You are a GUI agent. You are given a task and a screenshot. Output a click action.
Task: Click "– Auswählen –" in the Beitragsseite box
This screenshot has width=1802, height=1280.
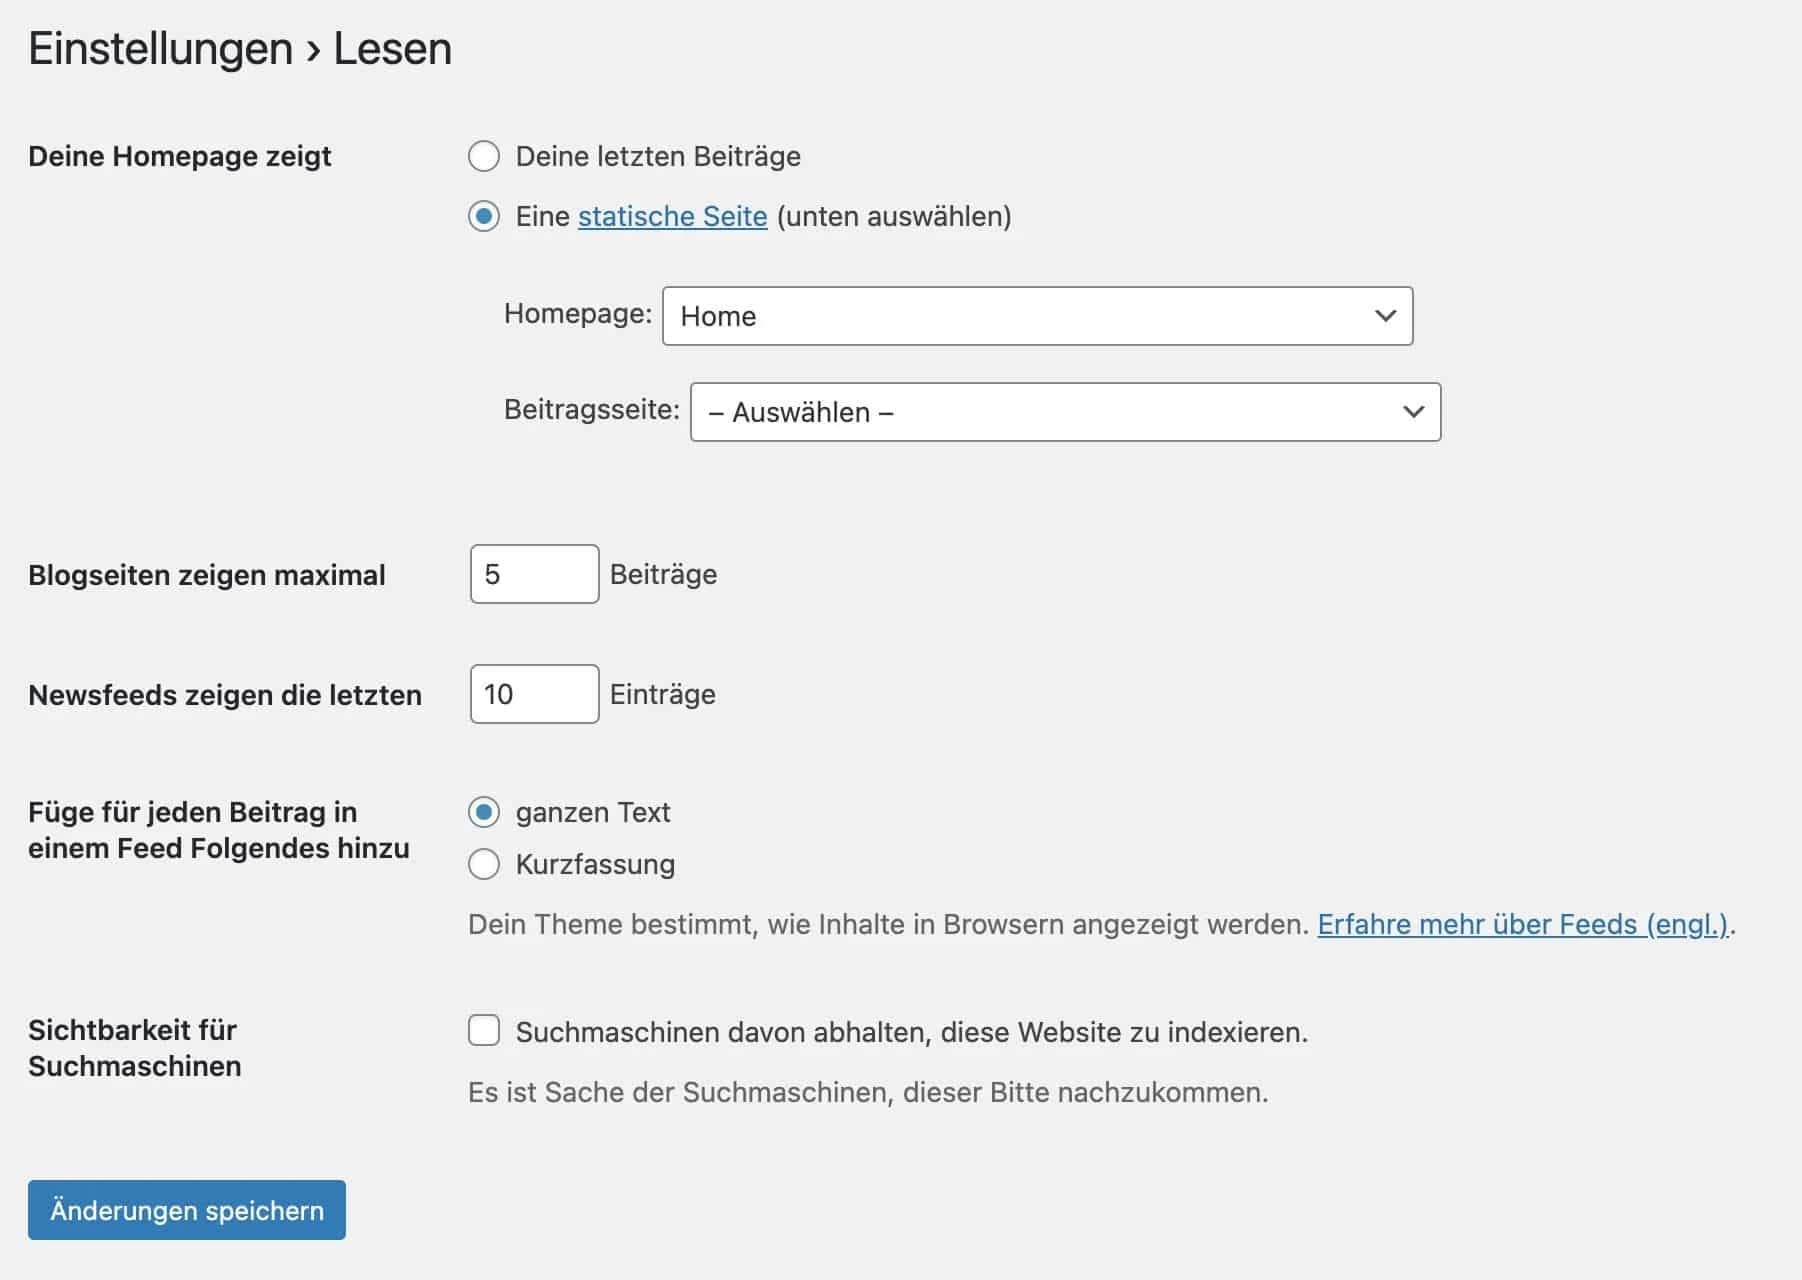[799, 412]
